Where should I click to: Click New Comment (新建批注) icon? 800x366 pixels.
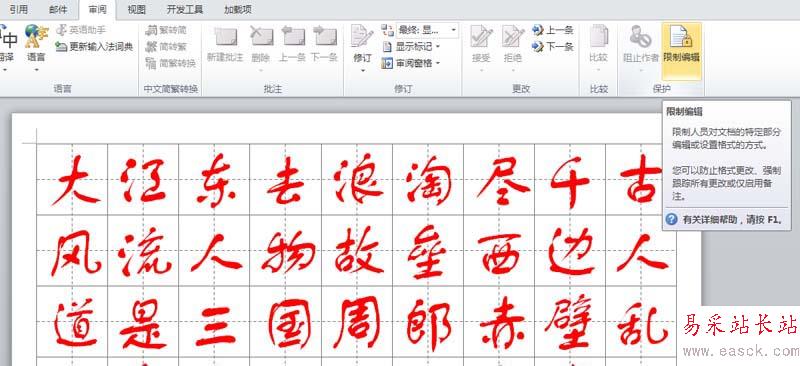(225, 38)
